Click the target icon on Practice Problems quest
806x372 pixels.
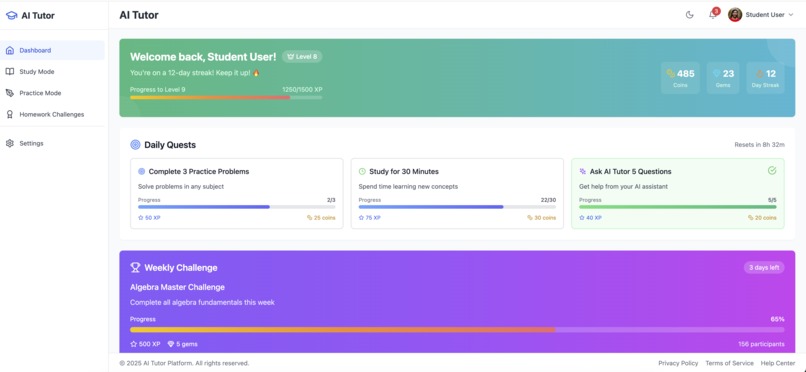[x=142, y=172]
